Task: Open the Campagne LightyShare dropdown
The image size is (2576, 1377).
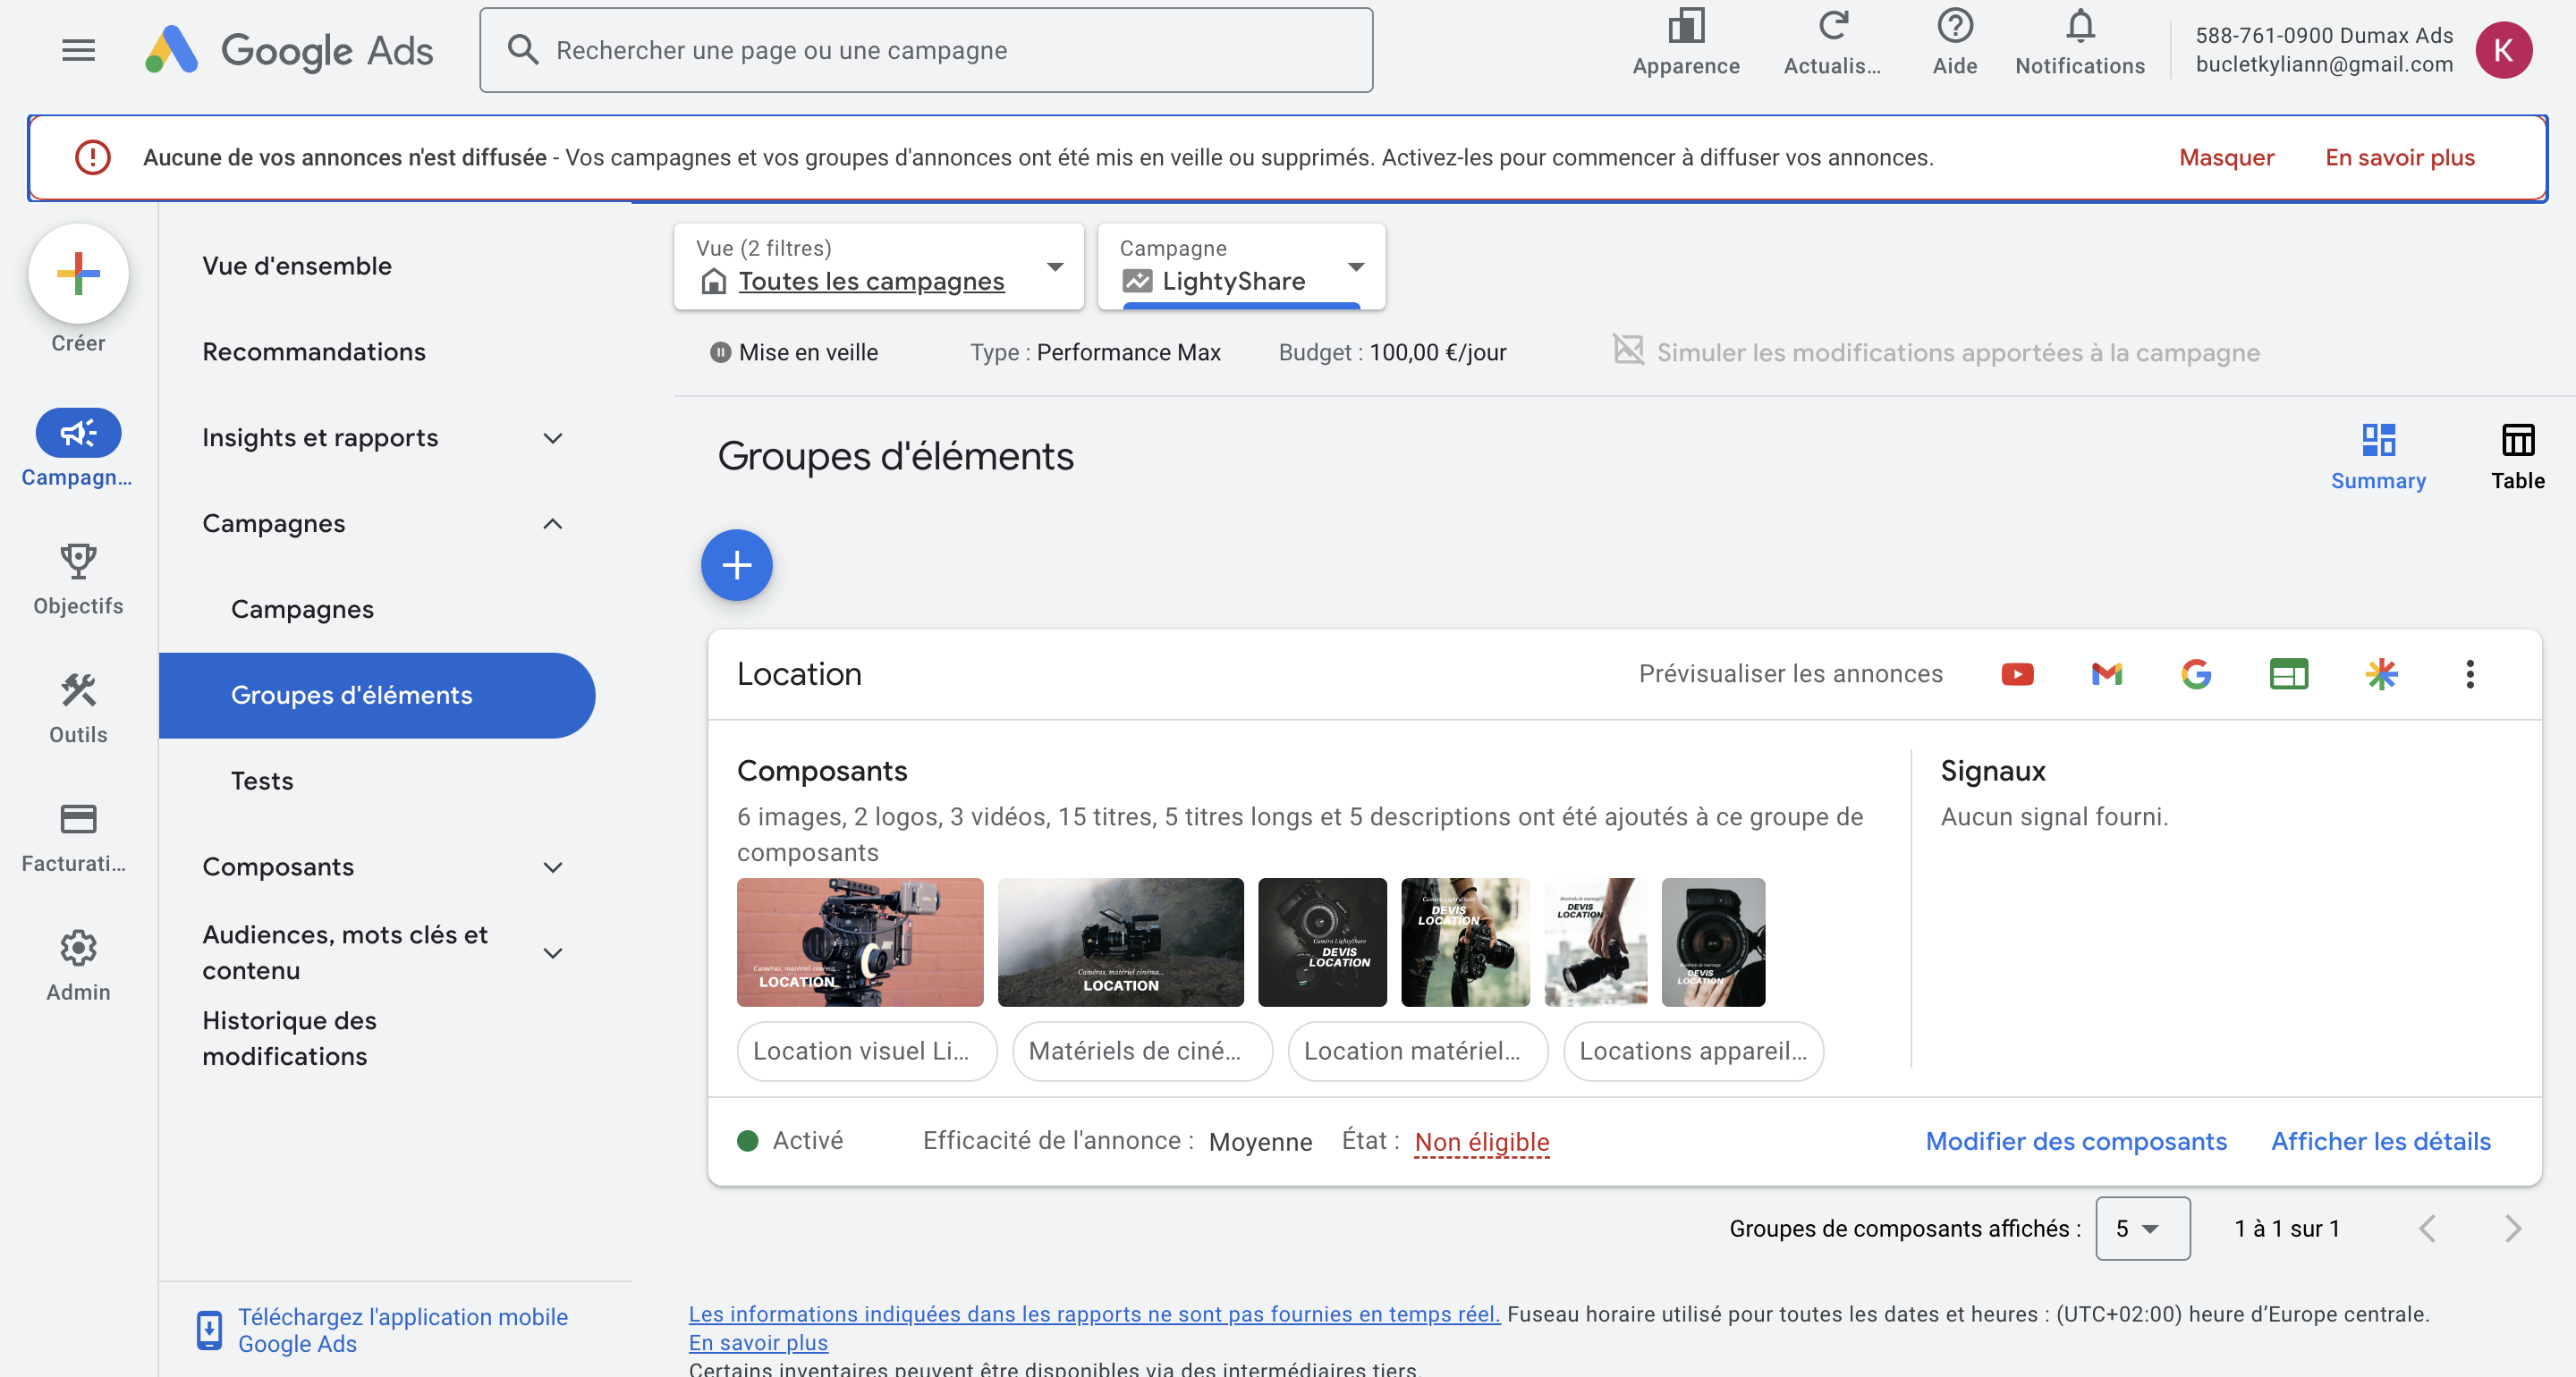Action: [x=1241, y=267]
